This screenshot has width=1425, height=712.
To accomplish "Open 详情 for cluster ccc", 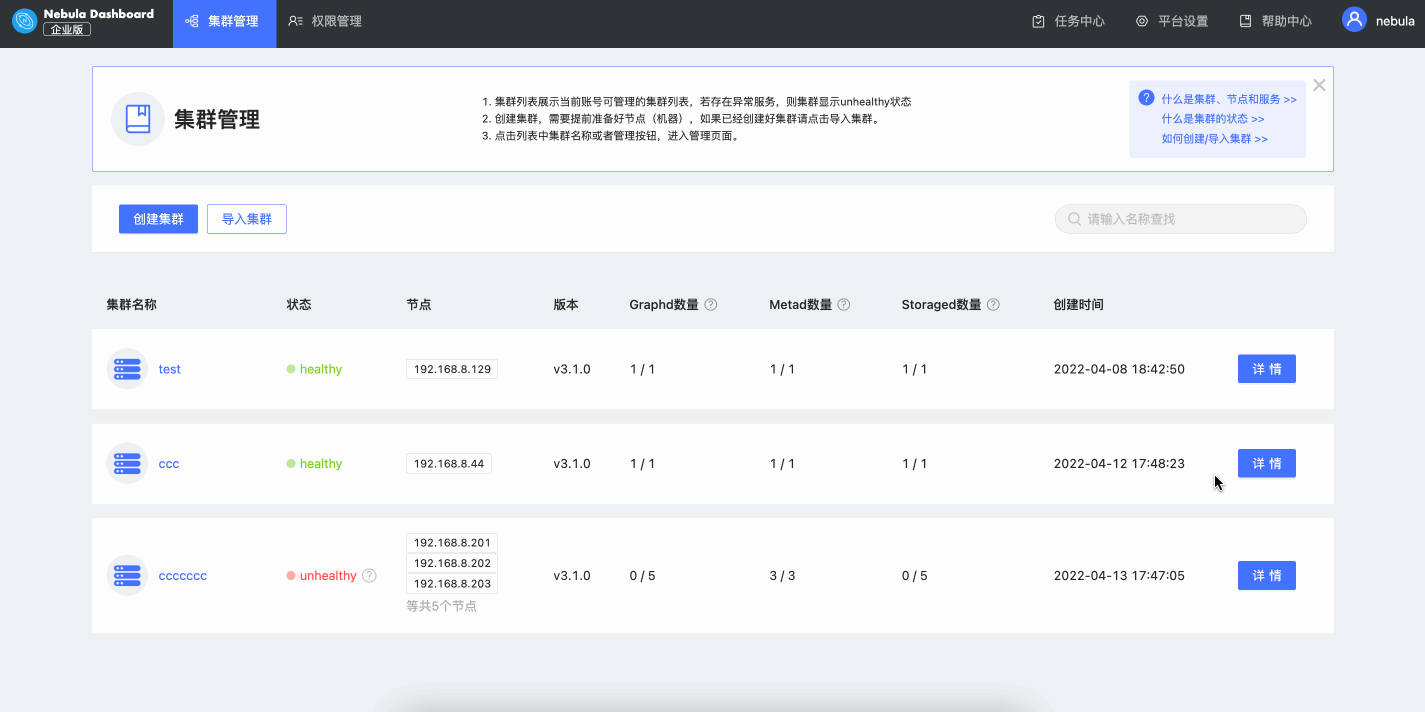I will coord(1267,463).
